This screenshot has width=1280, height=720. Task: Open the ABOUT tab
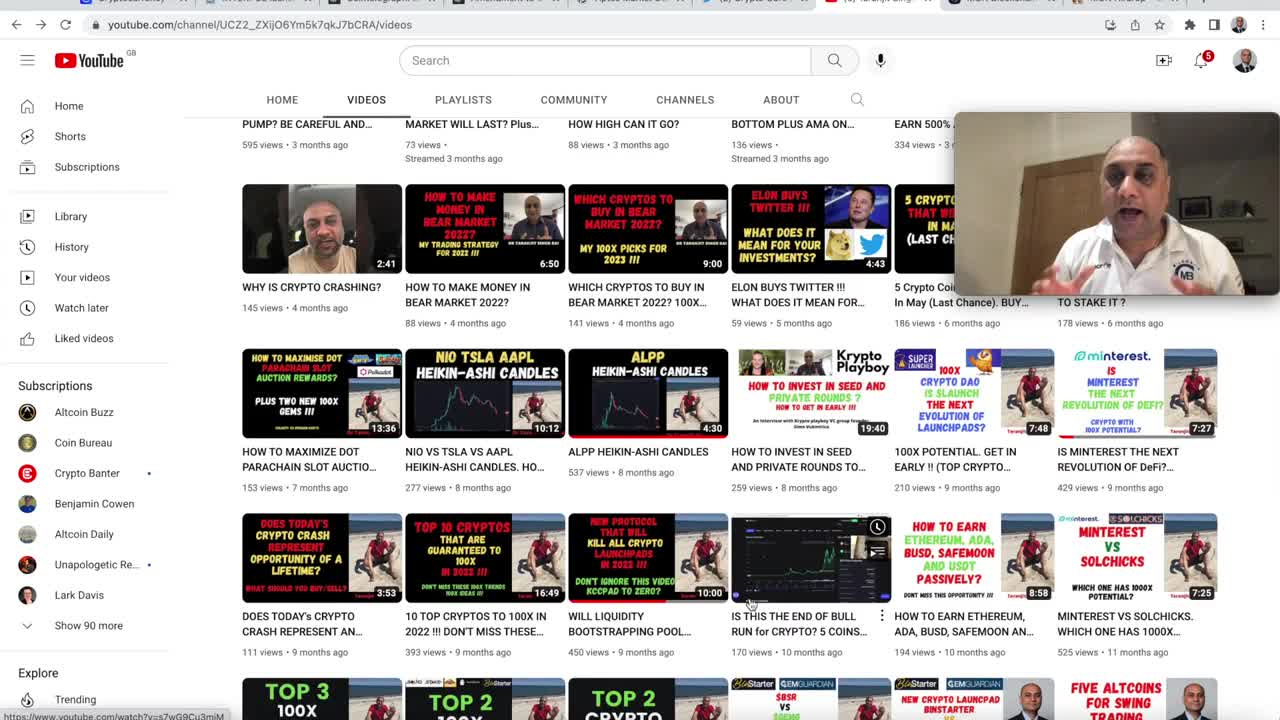781,100
